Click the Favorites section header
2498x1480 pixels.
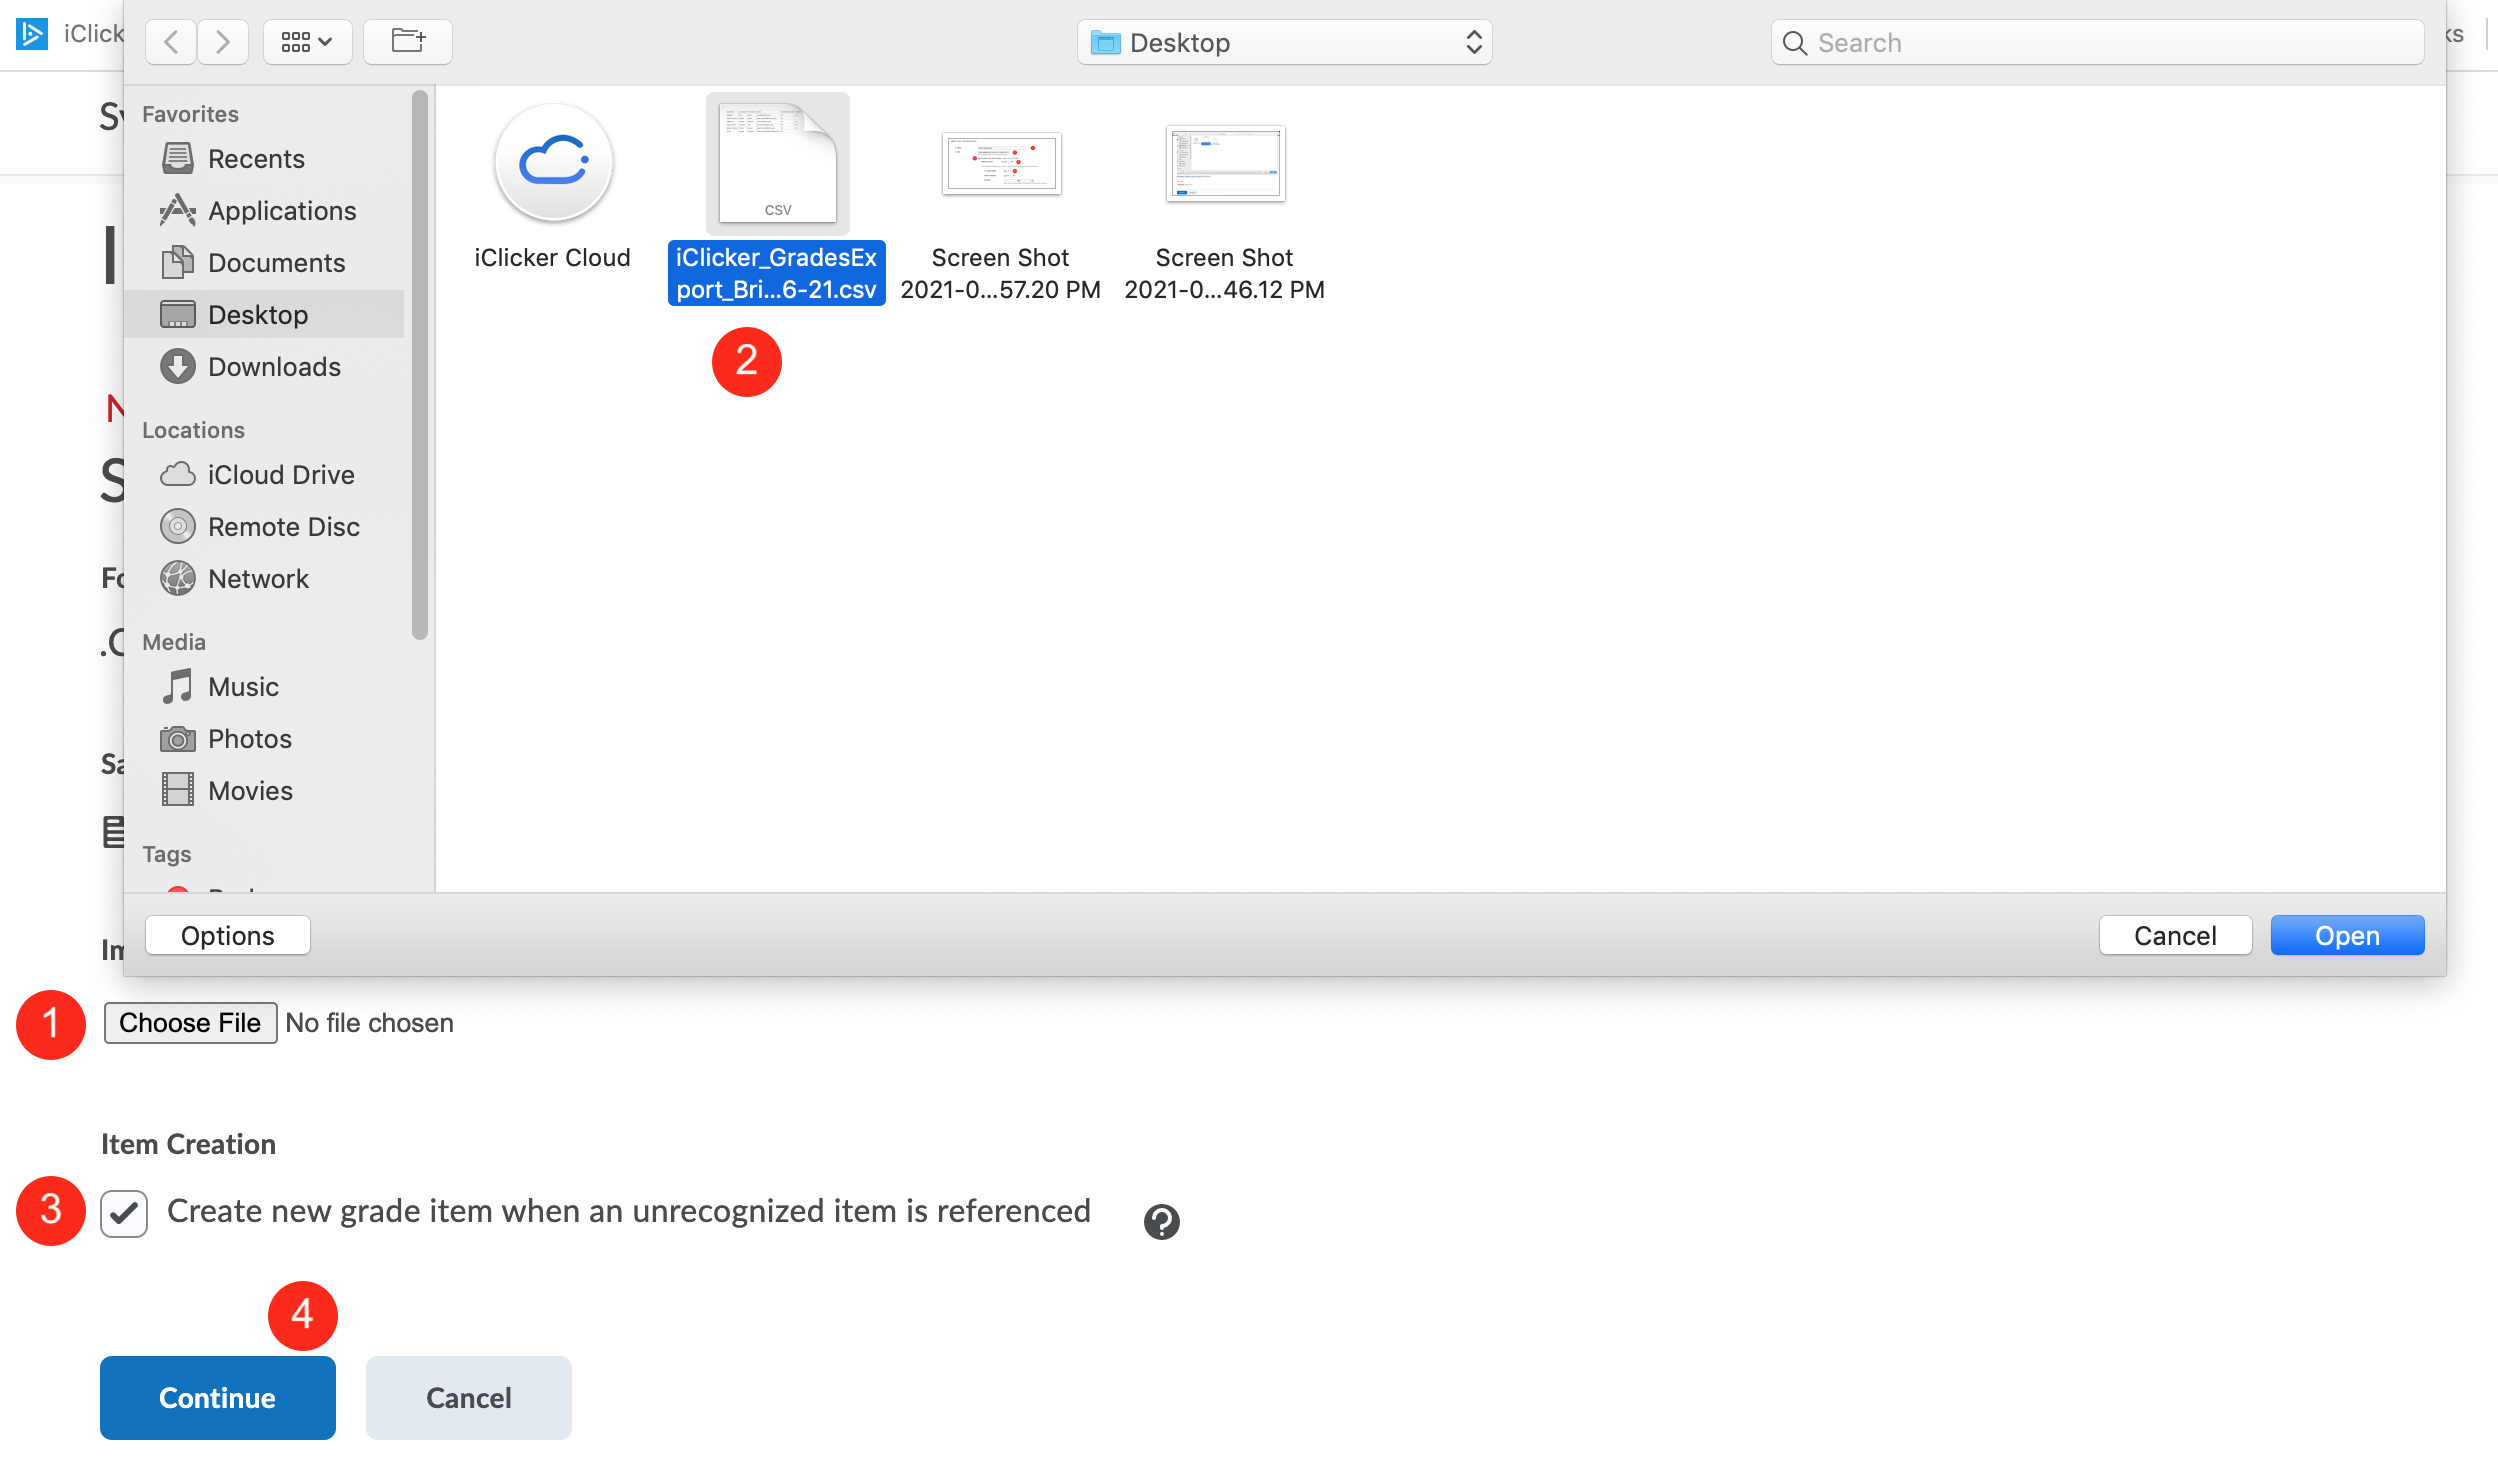pyautogui.click(x=190, y=114)
